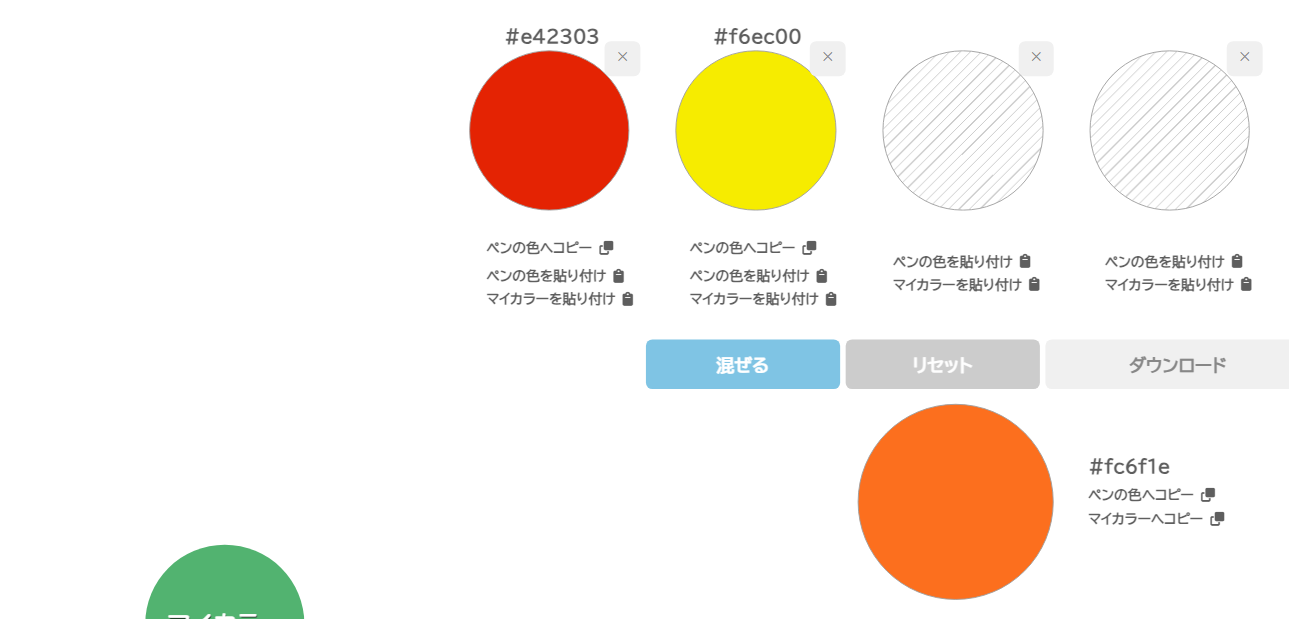The width and height of the screenshot is (1289, 619).
Task: Click the ダウンロード download button
Action: pyautogui.click(x=1167, y=364)
